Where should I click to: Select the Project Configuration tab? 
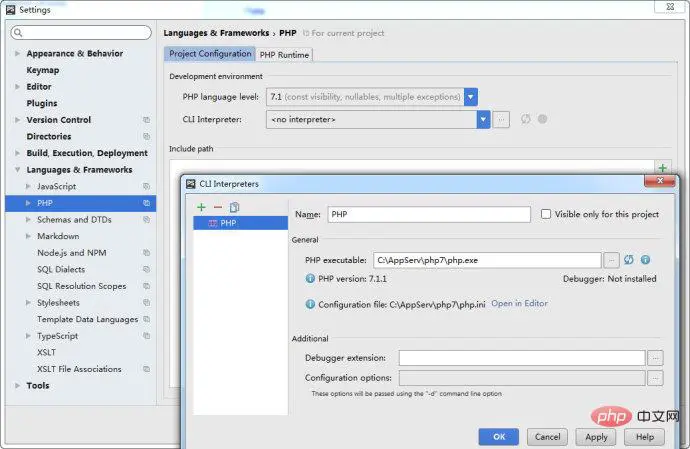point(210,54)
